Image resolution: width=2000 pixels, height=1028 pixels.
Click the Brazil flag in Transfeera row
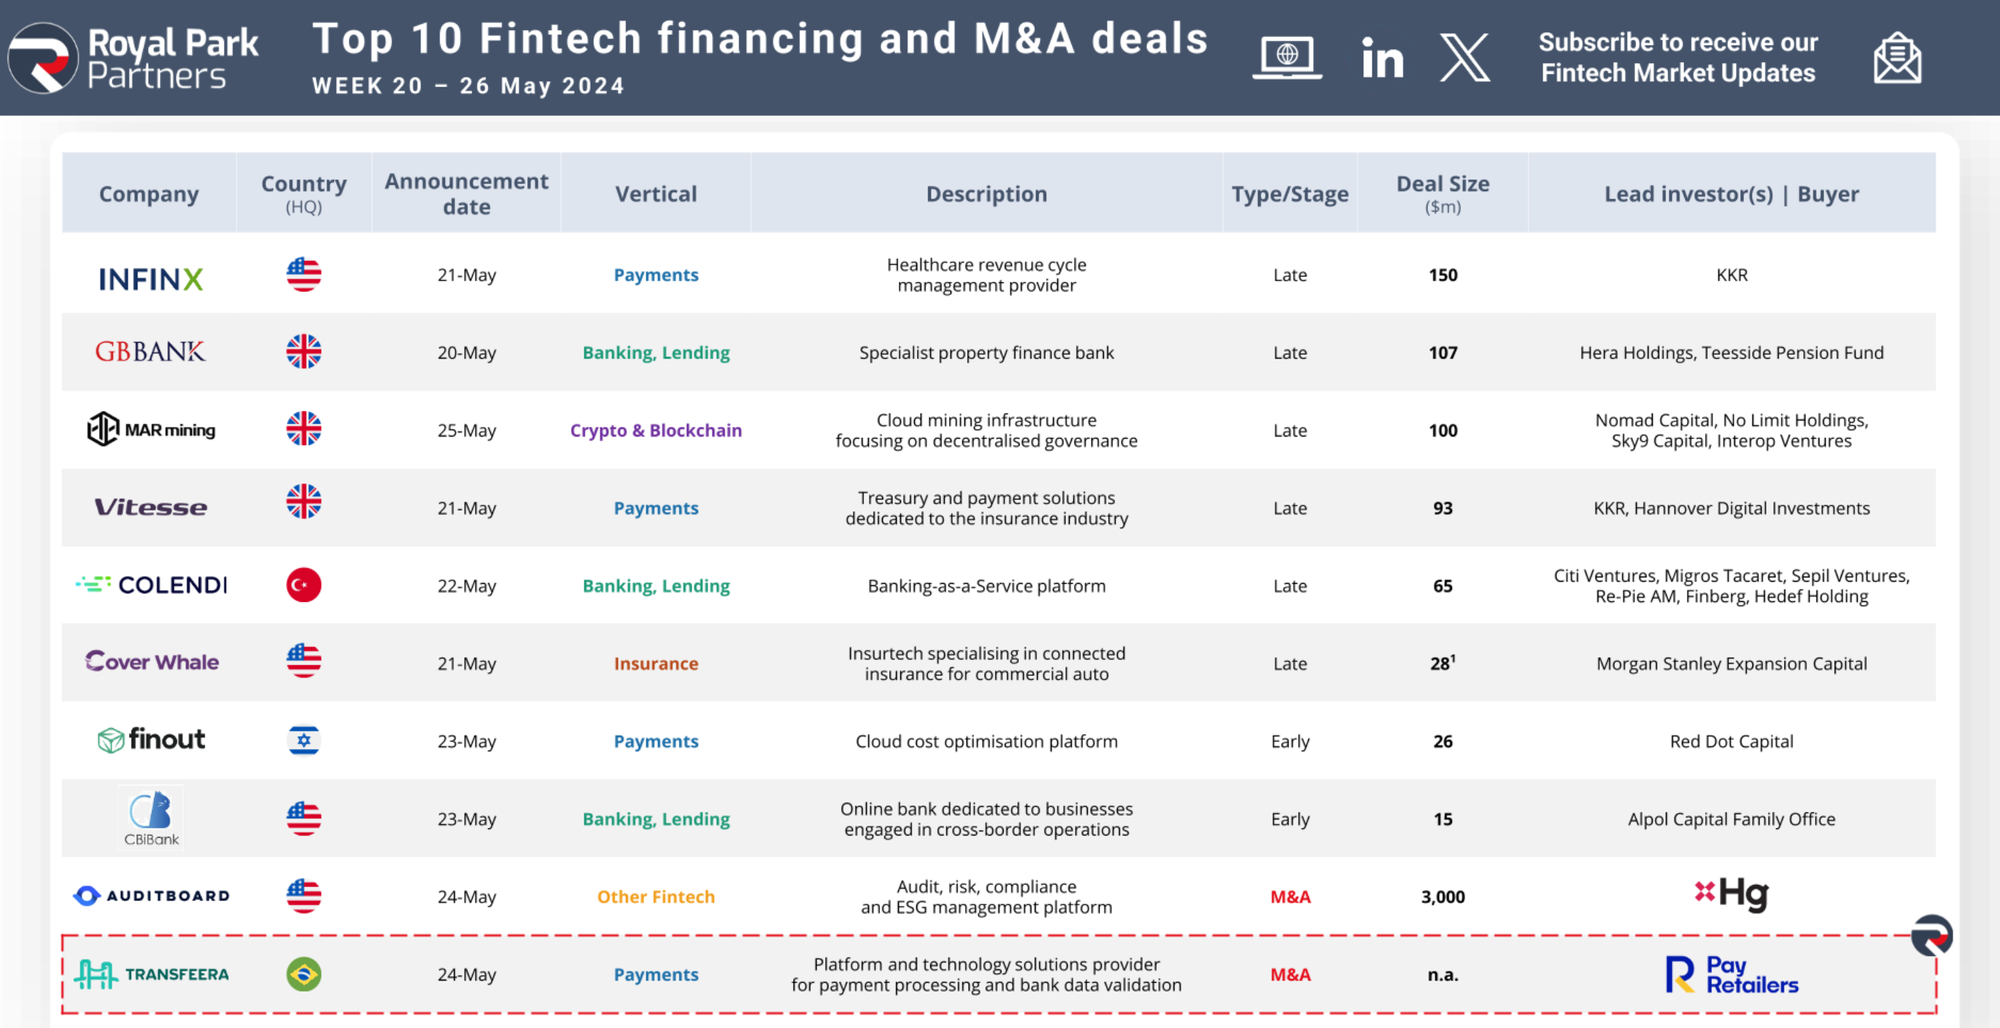click(x=304, y=974)
